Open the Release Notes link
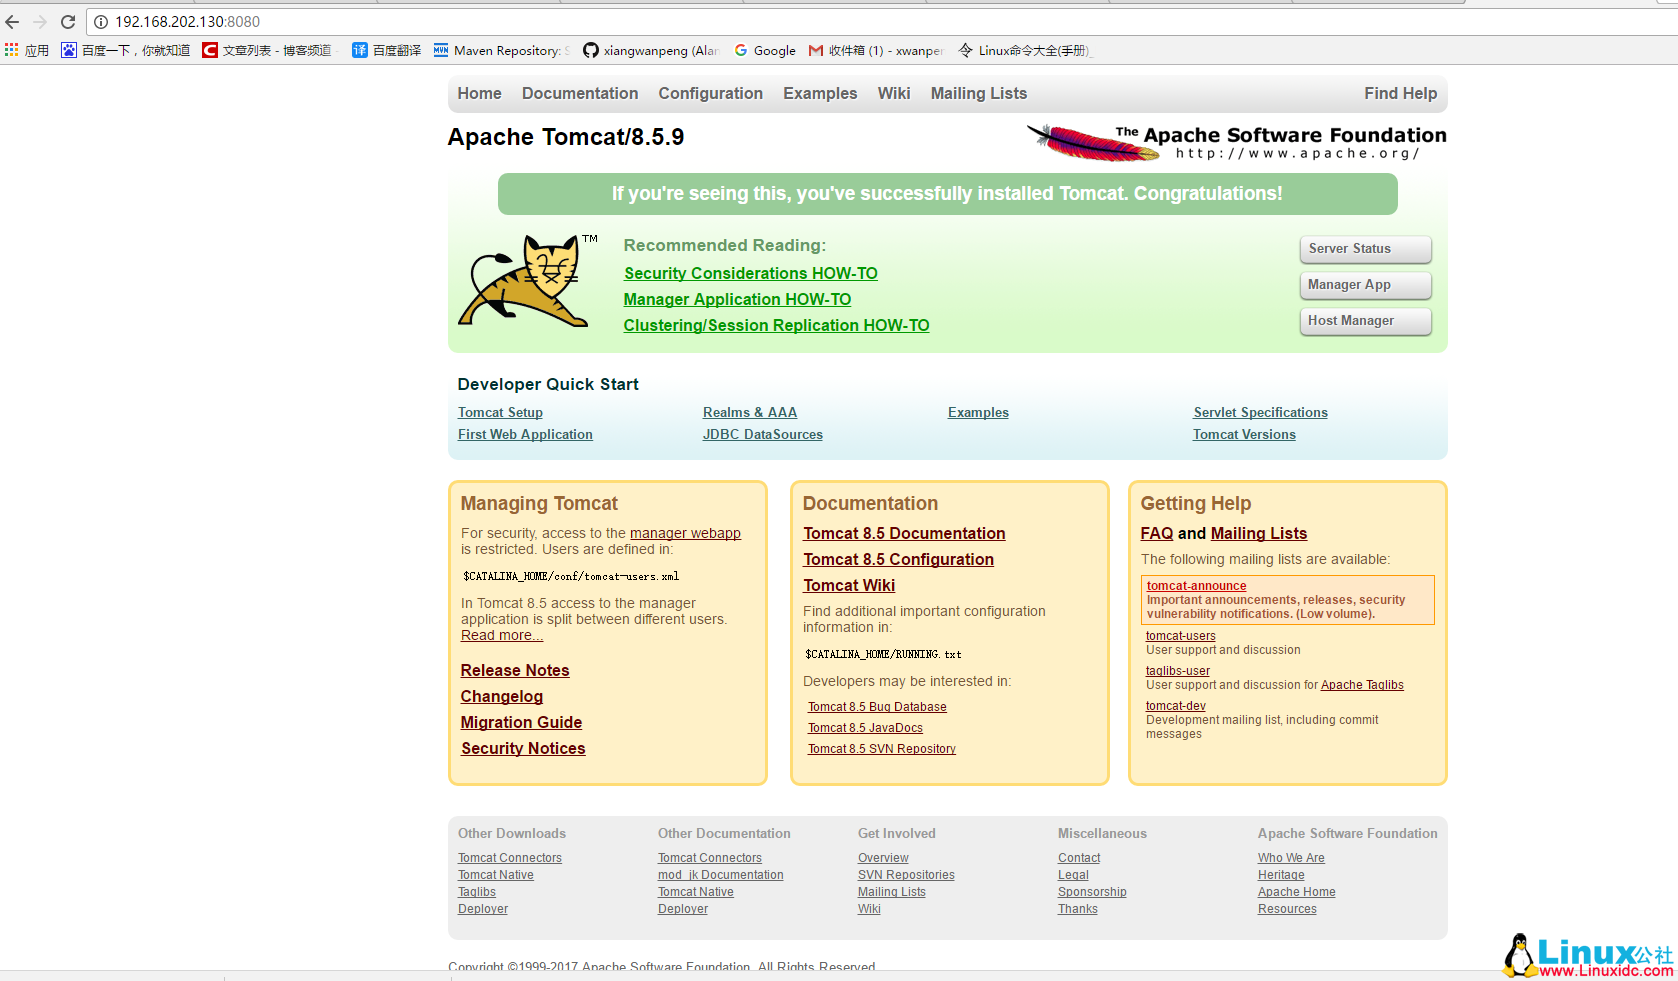The width and height of the screenshot is (1678, 981). pyautogui.click(x=515, y=670)
